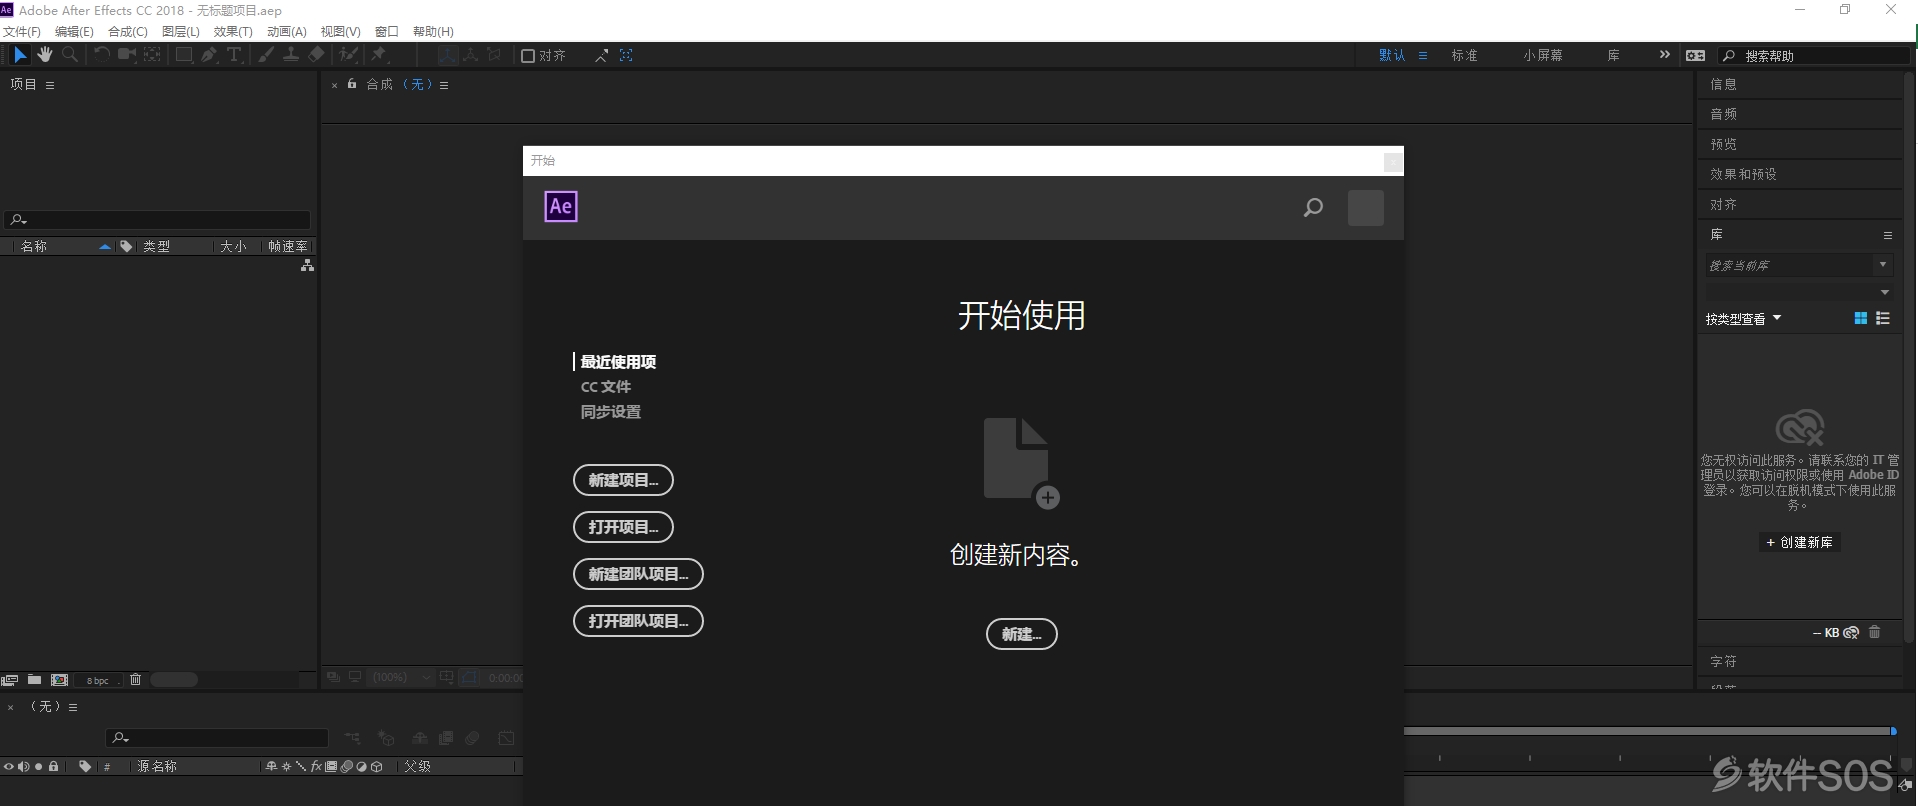
Task: Select the Rotation tool
Action: [101, 55]
